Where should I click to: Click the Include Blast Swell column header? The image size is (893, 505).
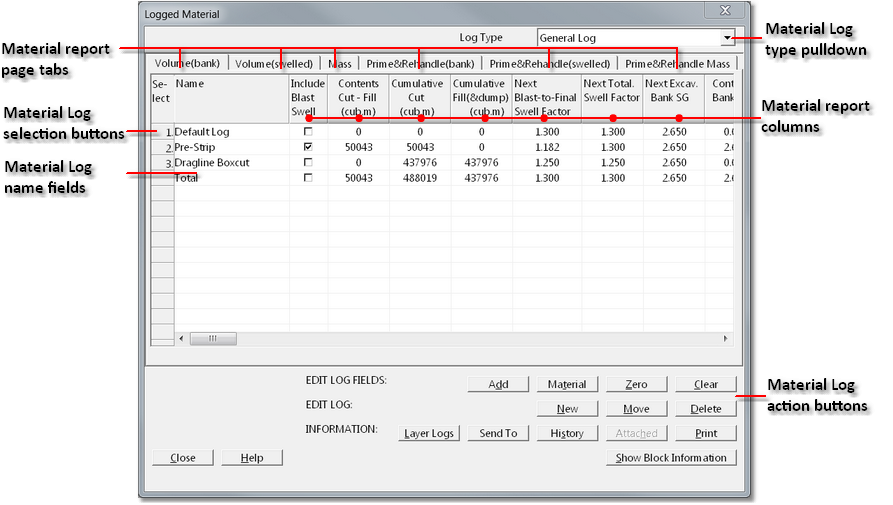[308, 98]
